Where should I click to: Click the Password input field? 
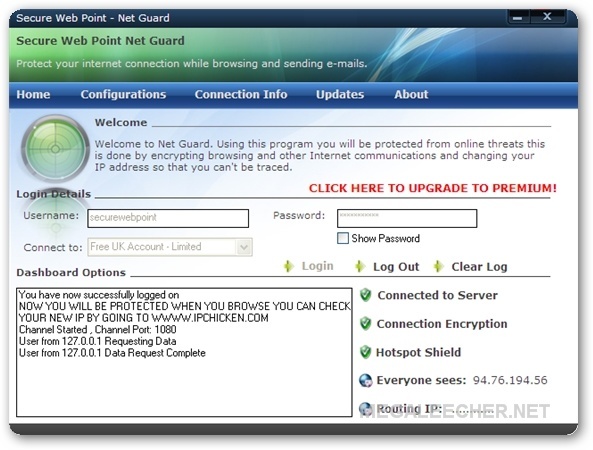coord(407,218)
